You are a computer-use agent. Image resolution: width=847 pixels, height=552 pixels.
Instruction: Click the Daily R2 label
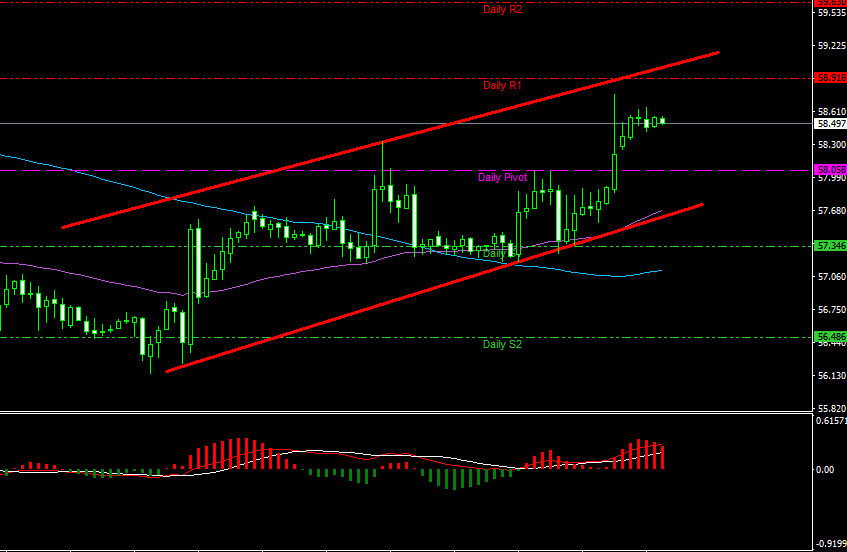502,10
